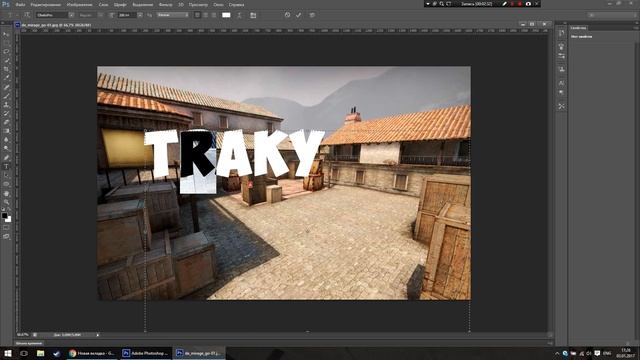Image resolution: width=640 pixels, height=360 pixels.
Task: Select the Move tool
Action: [6, 34]
